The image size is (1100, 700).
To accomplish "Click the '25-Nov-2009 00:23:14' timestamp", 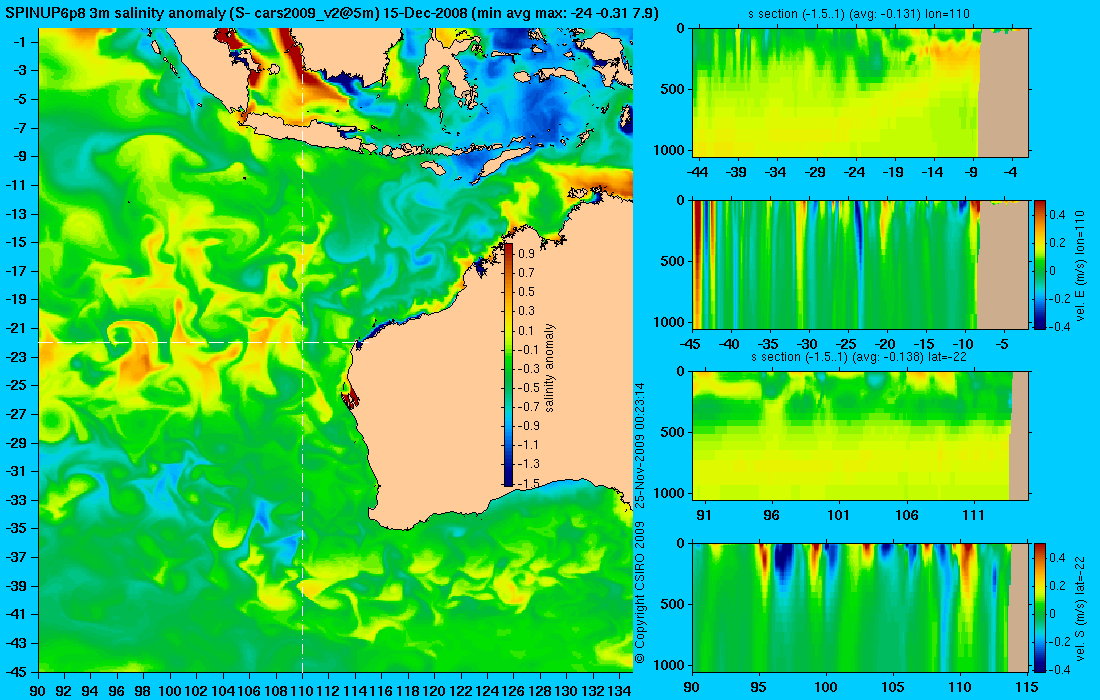I will [x=639, y=445].
